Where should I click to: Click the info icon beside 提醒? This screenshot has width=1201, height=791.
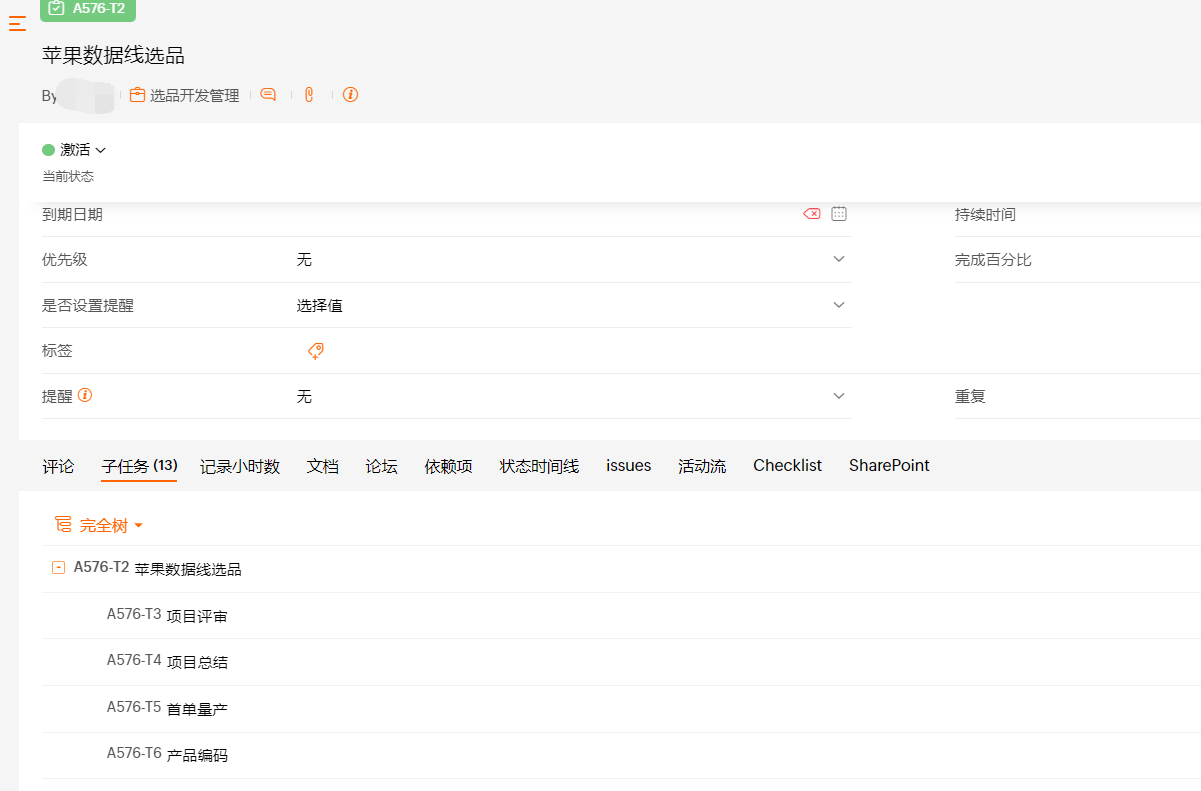[x=85, y=396]
